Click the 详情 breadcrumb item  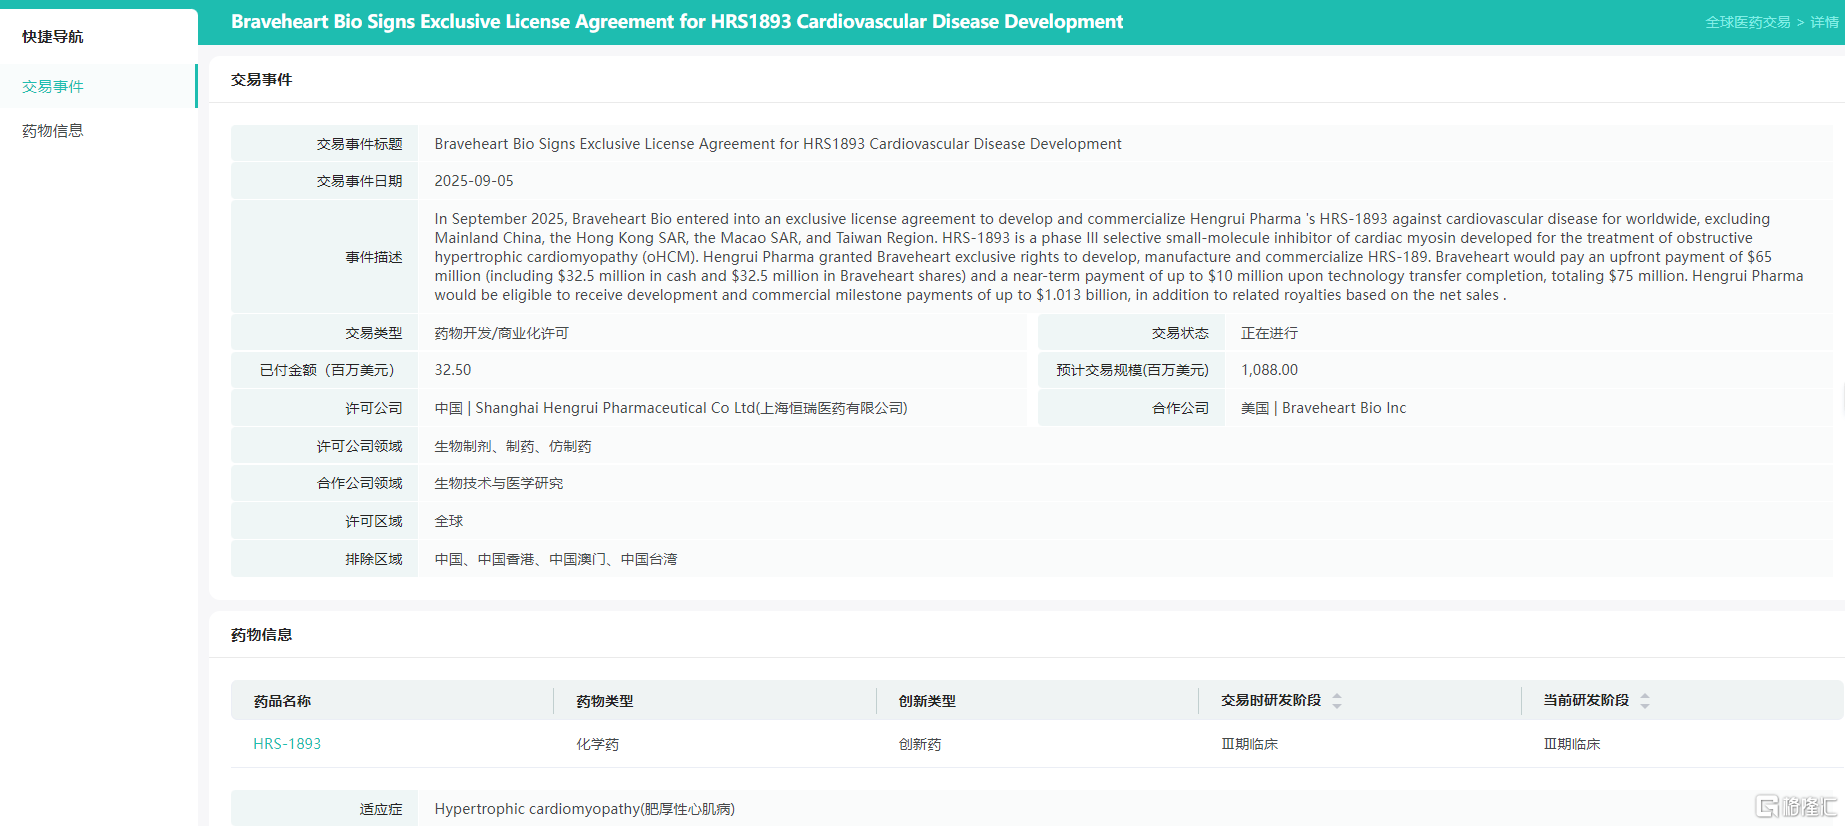1824,22
